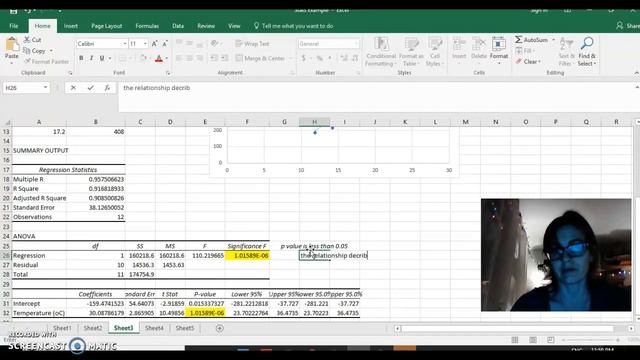Click the SUMMARY OUTPUT cell
The image size is (640, 360).
pyautogui.click(x=40, y=151)
